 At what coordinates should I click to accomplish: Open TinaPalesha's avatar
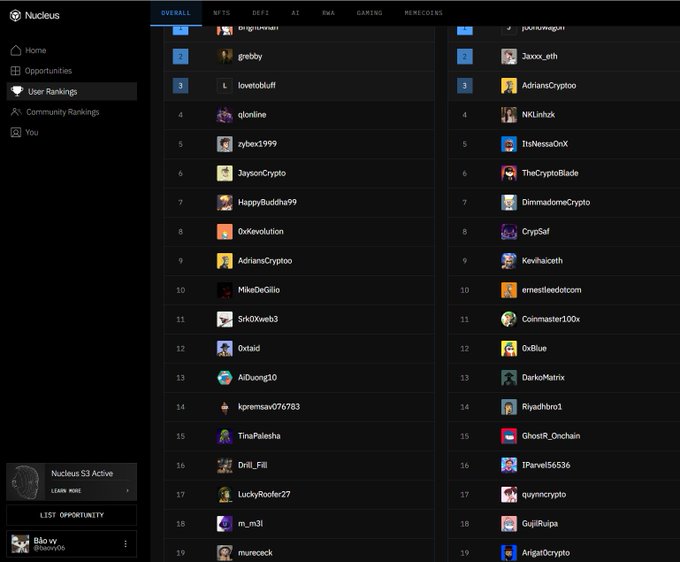coord(225,436)
